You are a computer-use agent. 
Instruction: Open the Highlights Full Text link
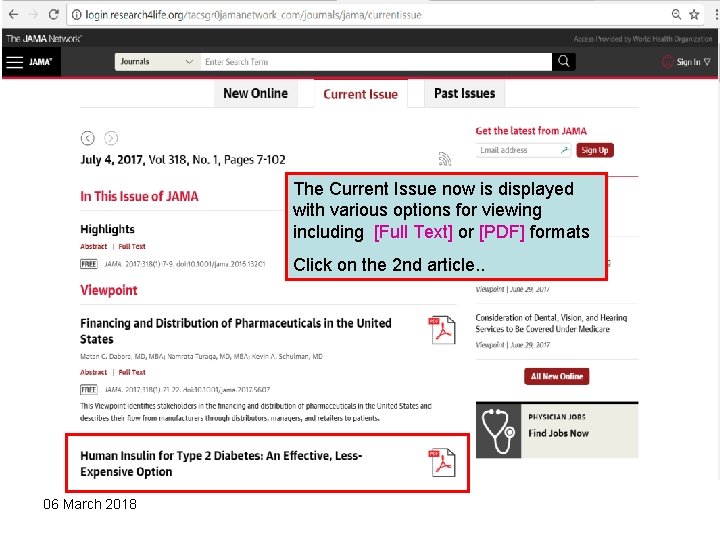132,247
